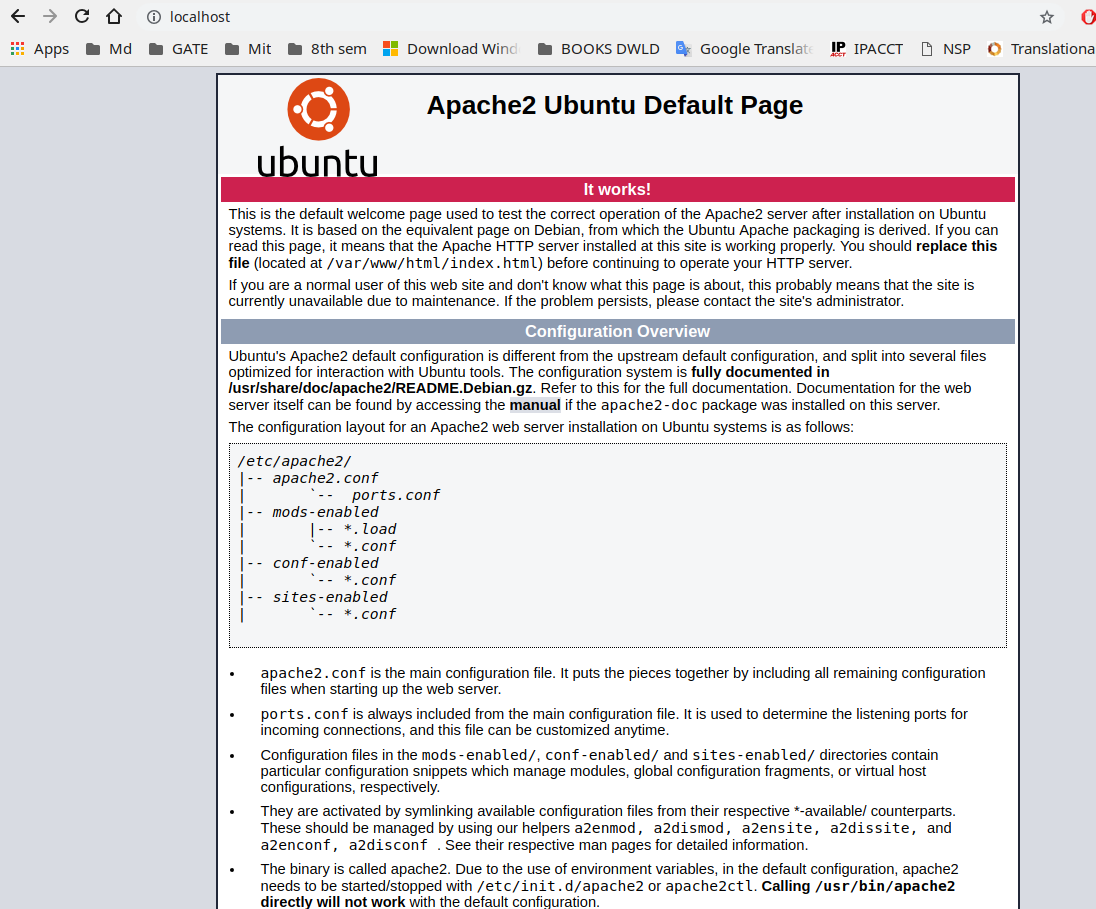
Task: Click the /usr/share/doc/apache2/README.Debian.gz text
Action: (x=380, y=388)
